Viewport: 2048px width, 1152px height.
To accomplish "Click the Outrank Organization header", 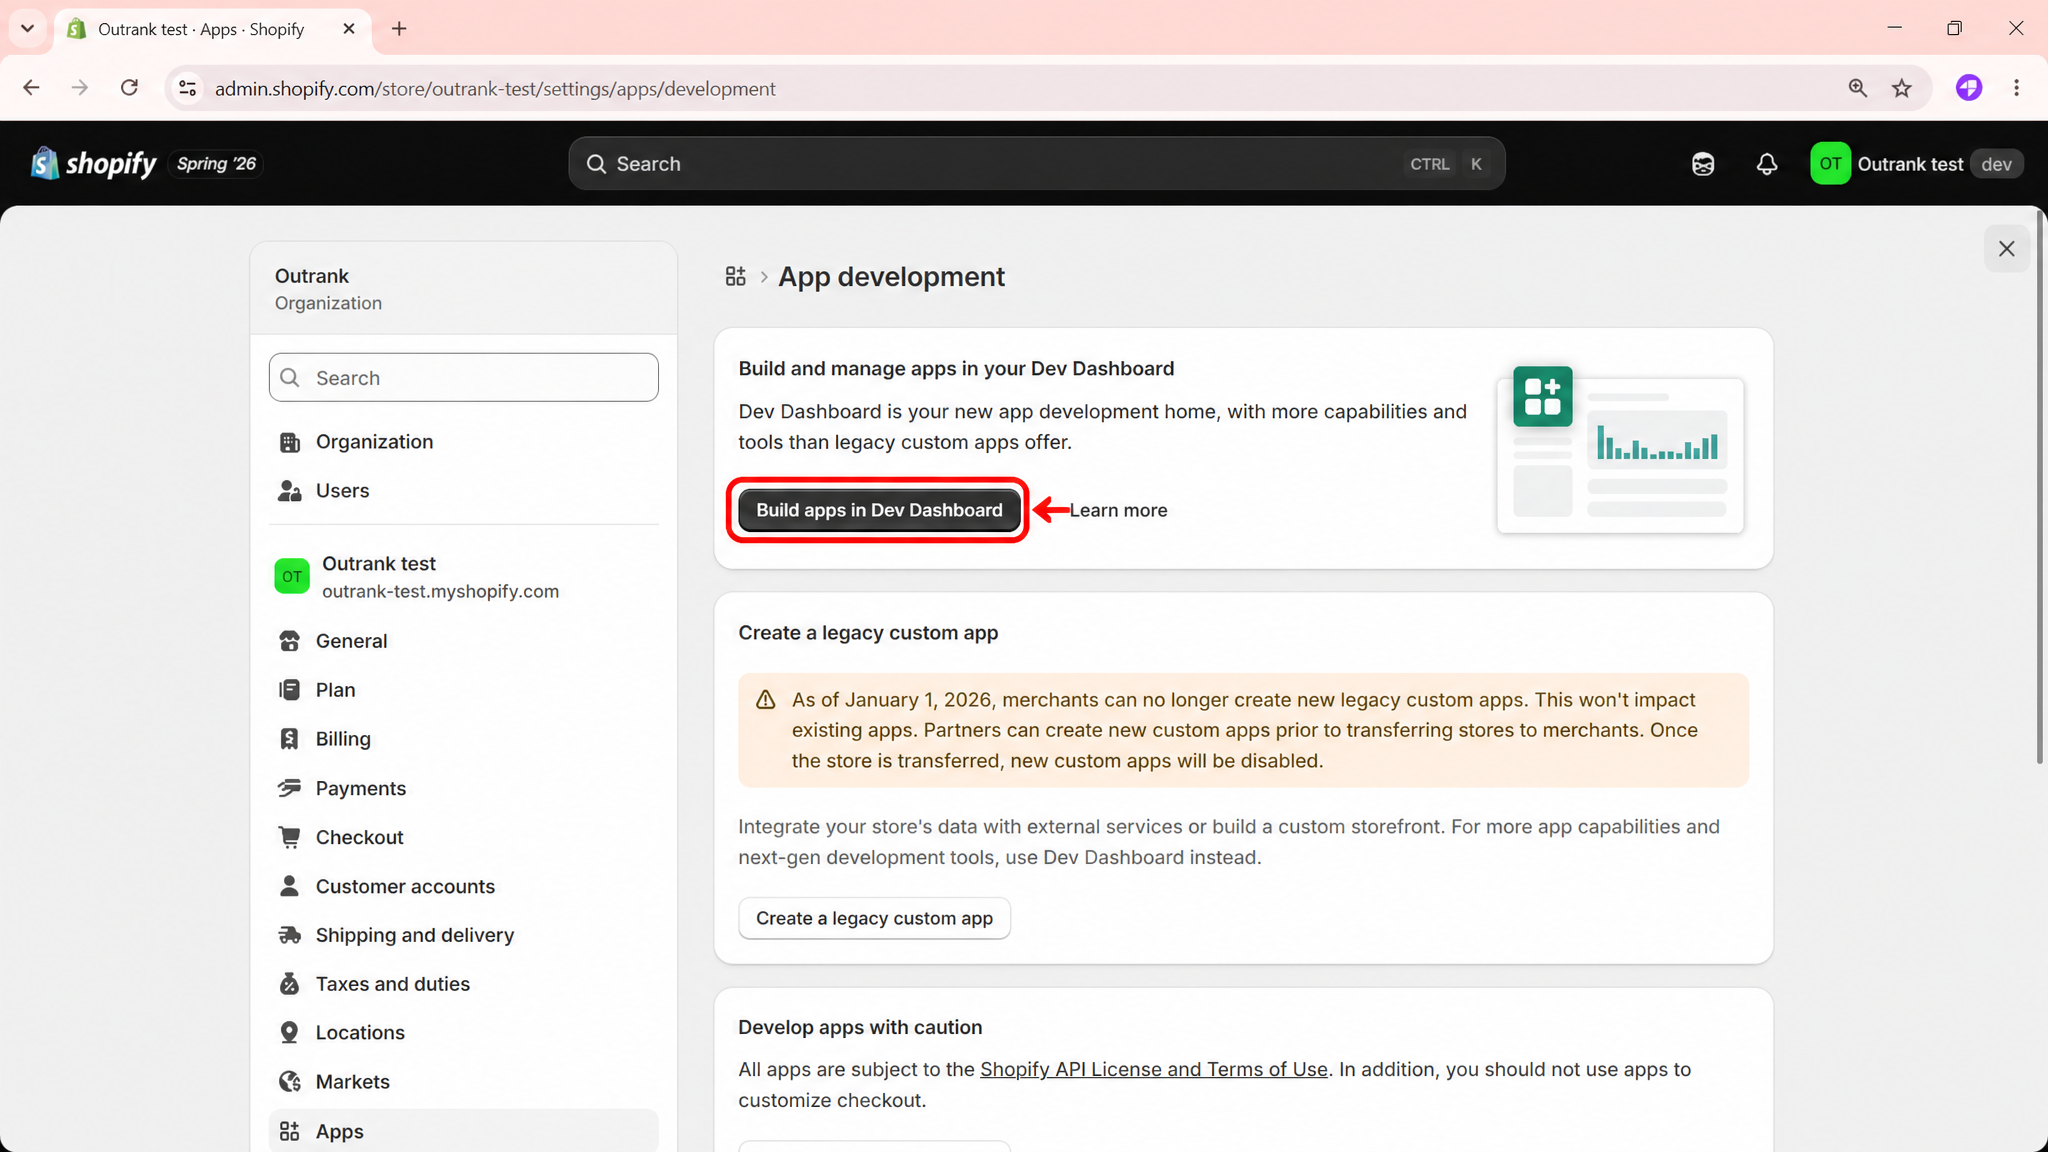I will click(464, 288).
